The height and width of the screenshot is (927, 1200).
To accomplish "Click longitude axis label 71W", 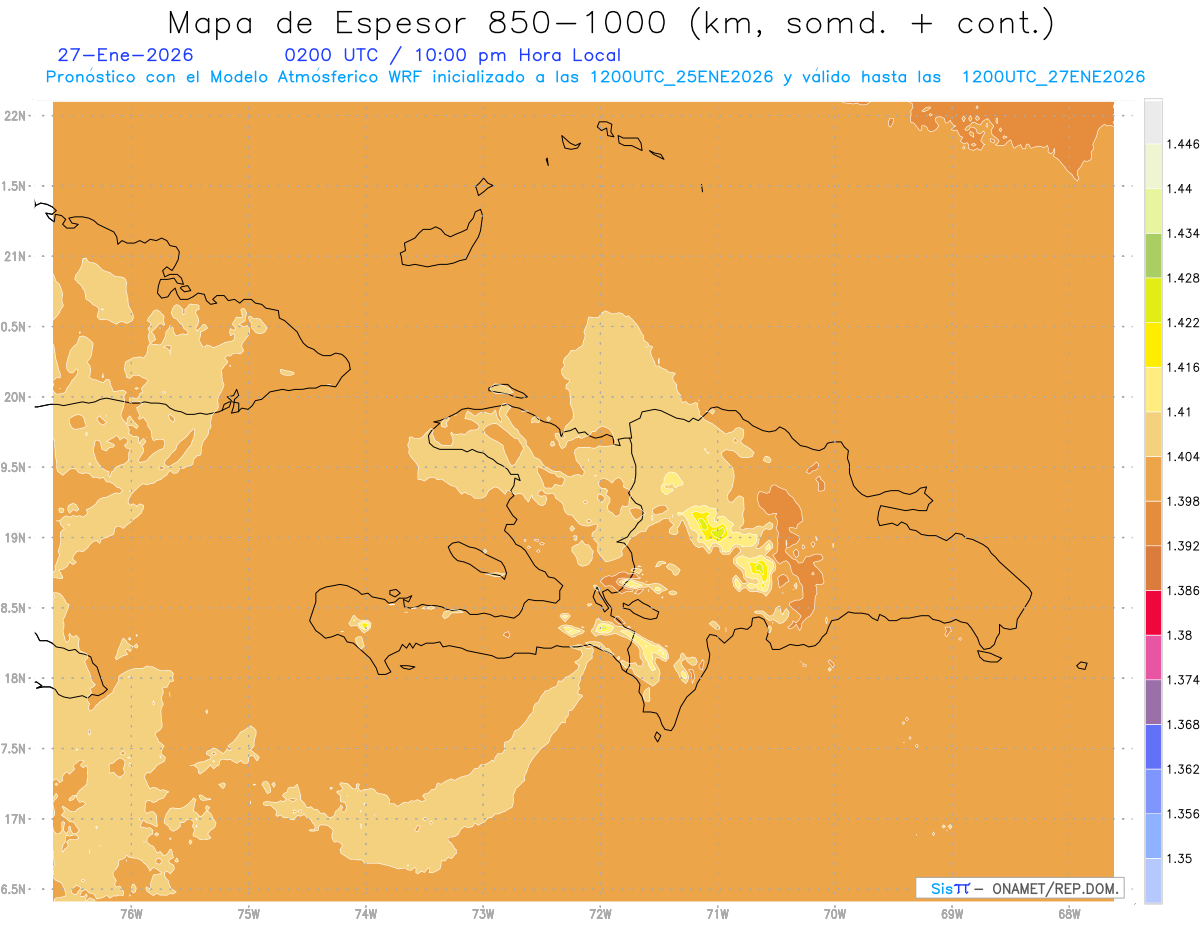I will [x=717, y=913].
